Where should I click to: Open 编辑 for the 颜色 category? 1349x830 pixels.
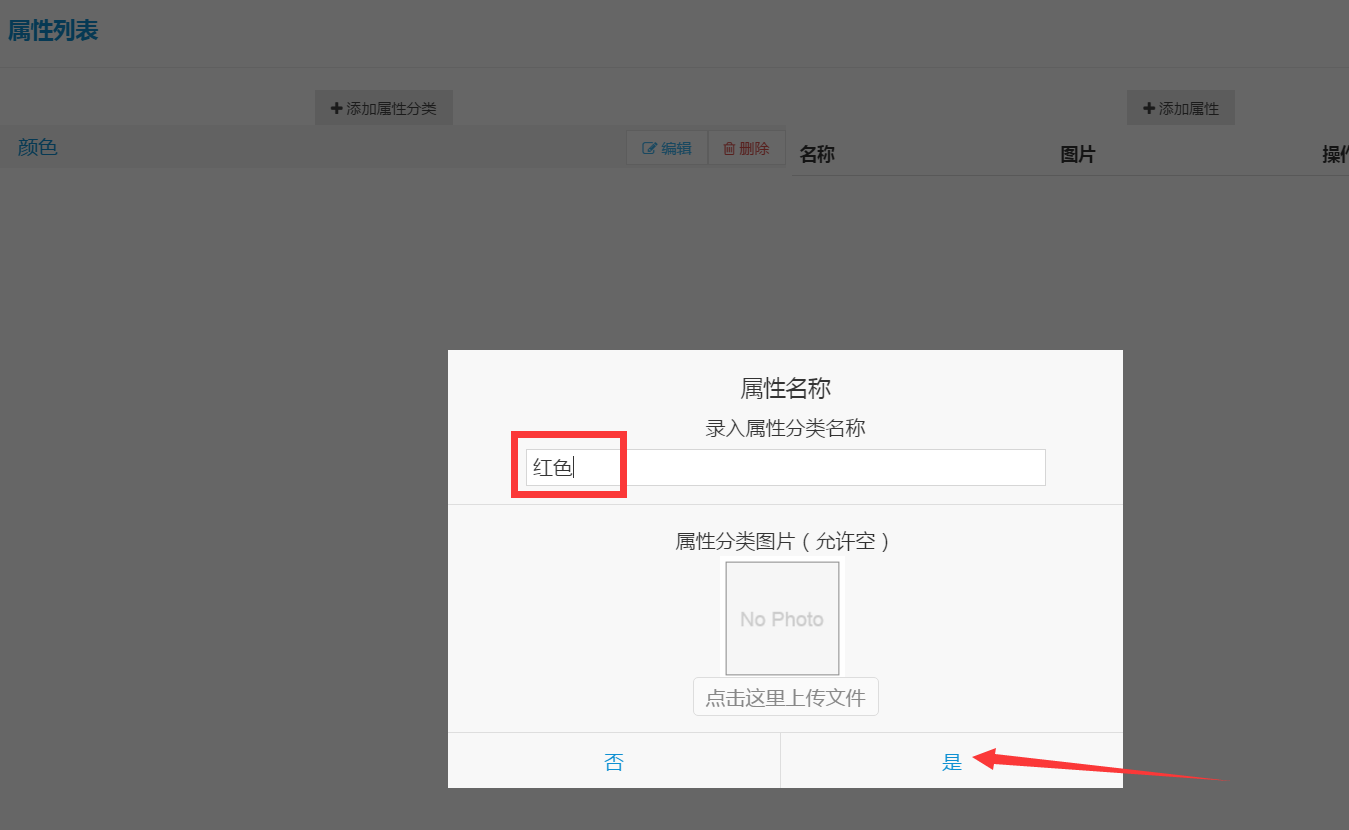[x=667, y=148]
